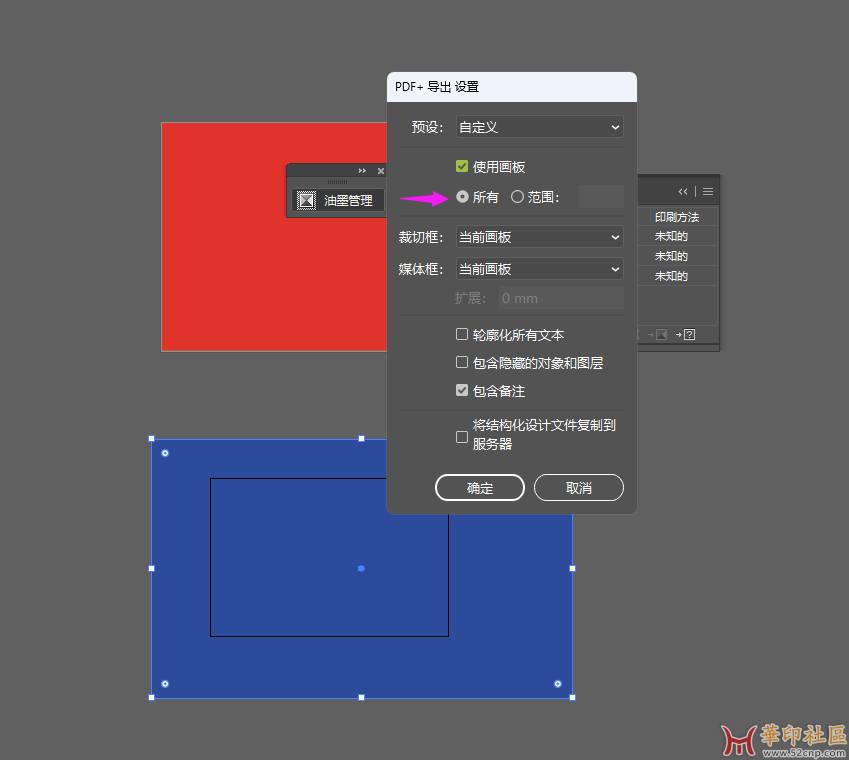Click the 油墨管理 panel icon
This screenshot has width=849, height=760.
click(x=307, y=200)
